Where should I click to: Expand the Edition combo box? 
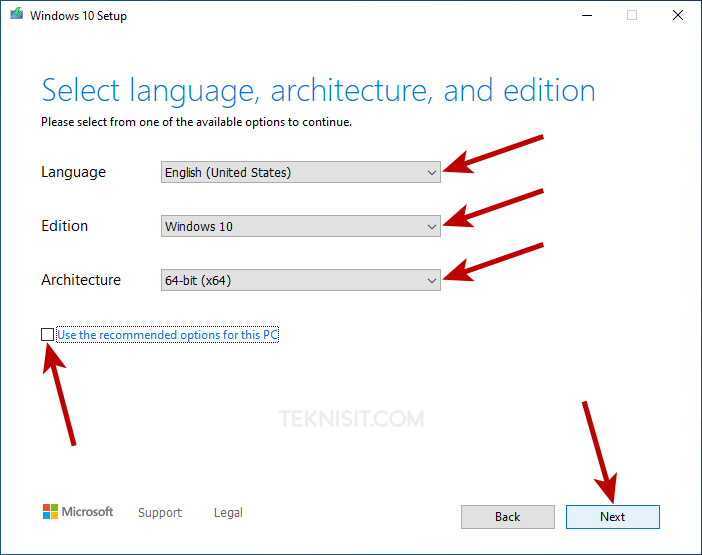[300, 226]
